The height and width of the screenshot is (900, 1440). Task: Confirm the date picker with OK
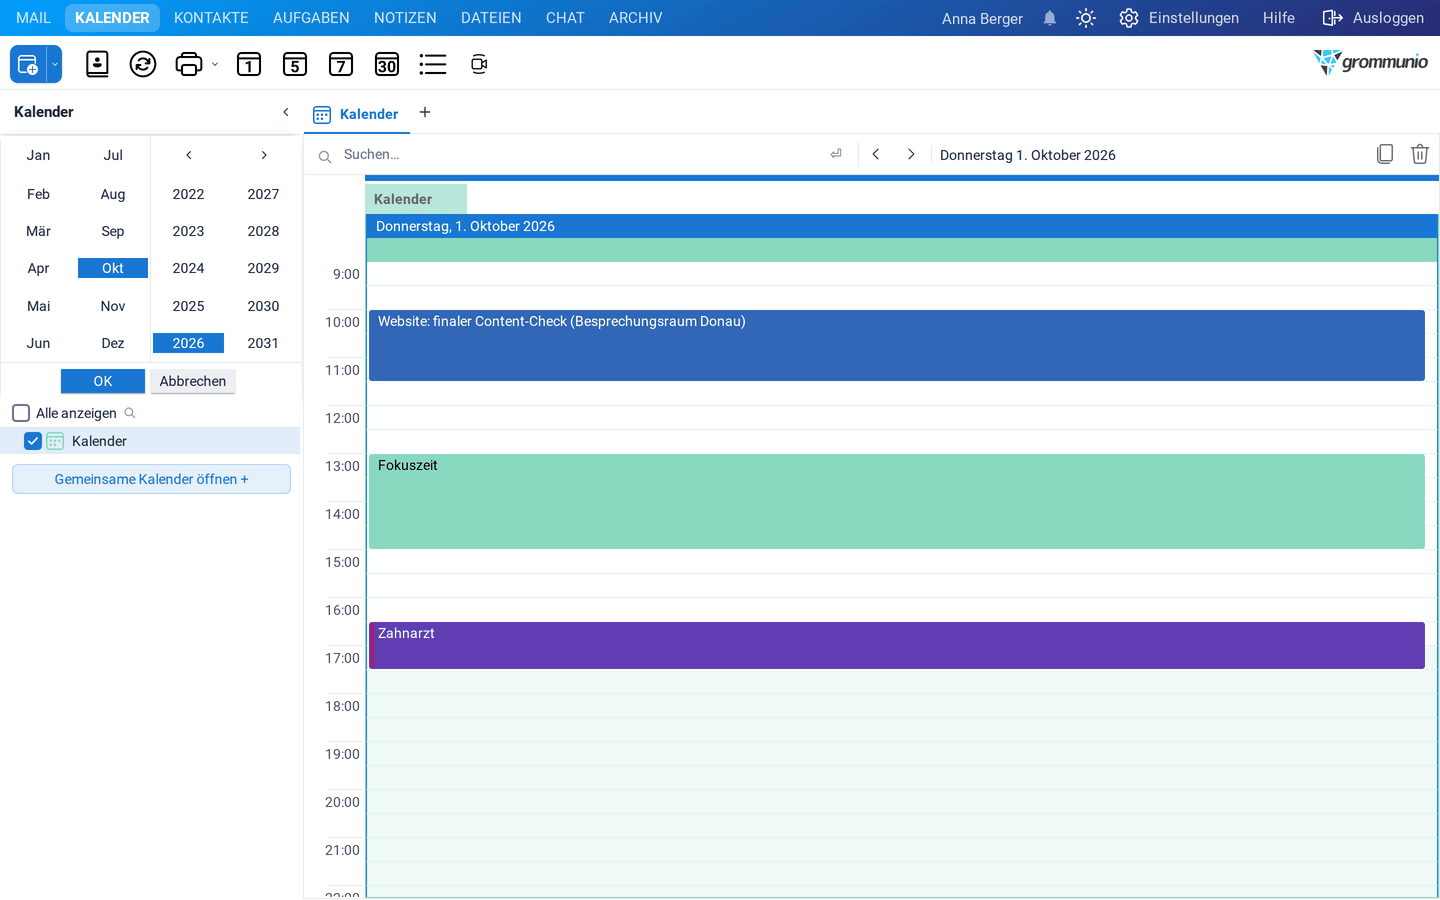103,381
